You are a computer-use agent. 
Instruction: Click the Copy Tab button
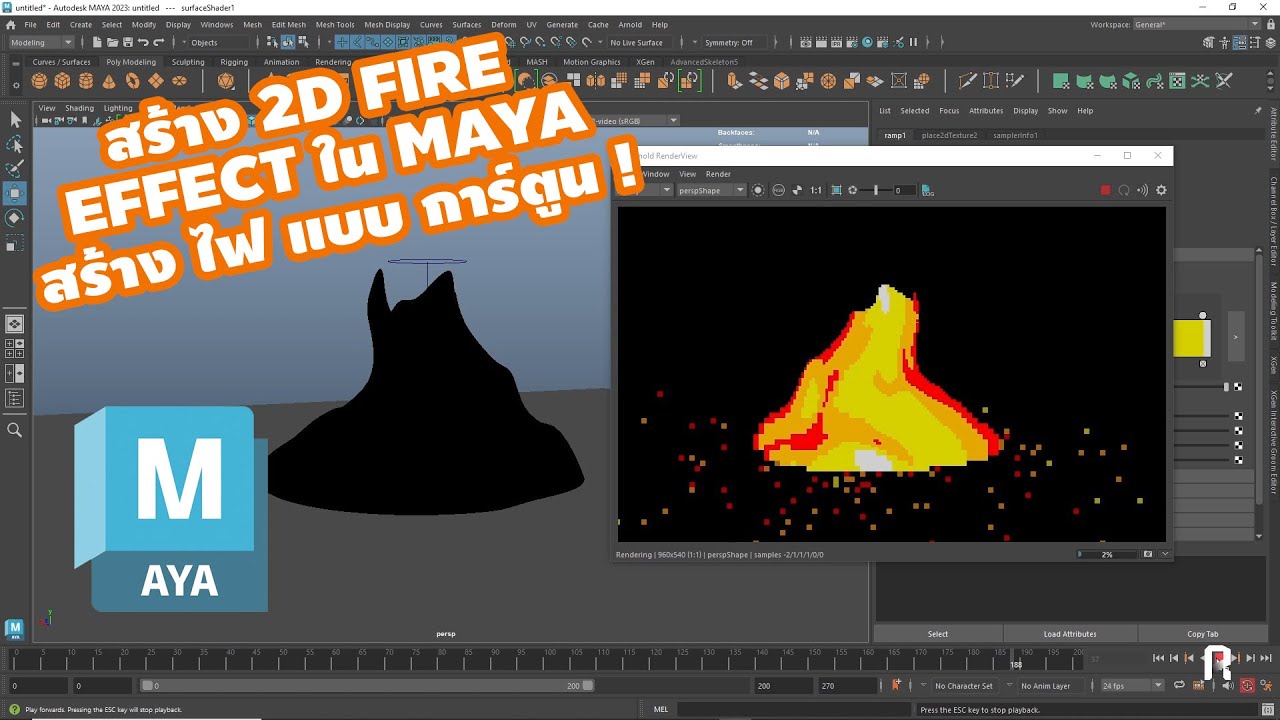tap(1203, 634)
